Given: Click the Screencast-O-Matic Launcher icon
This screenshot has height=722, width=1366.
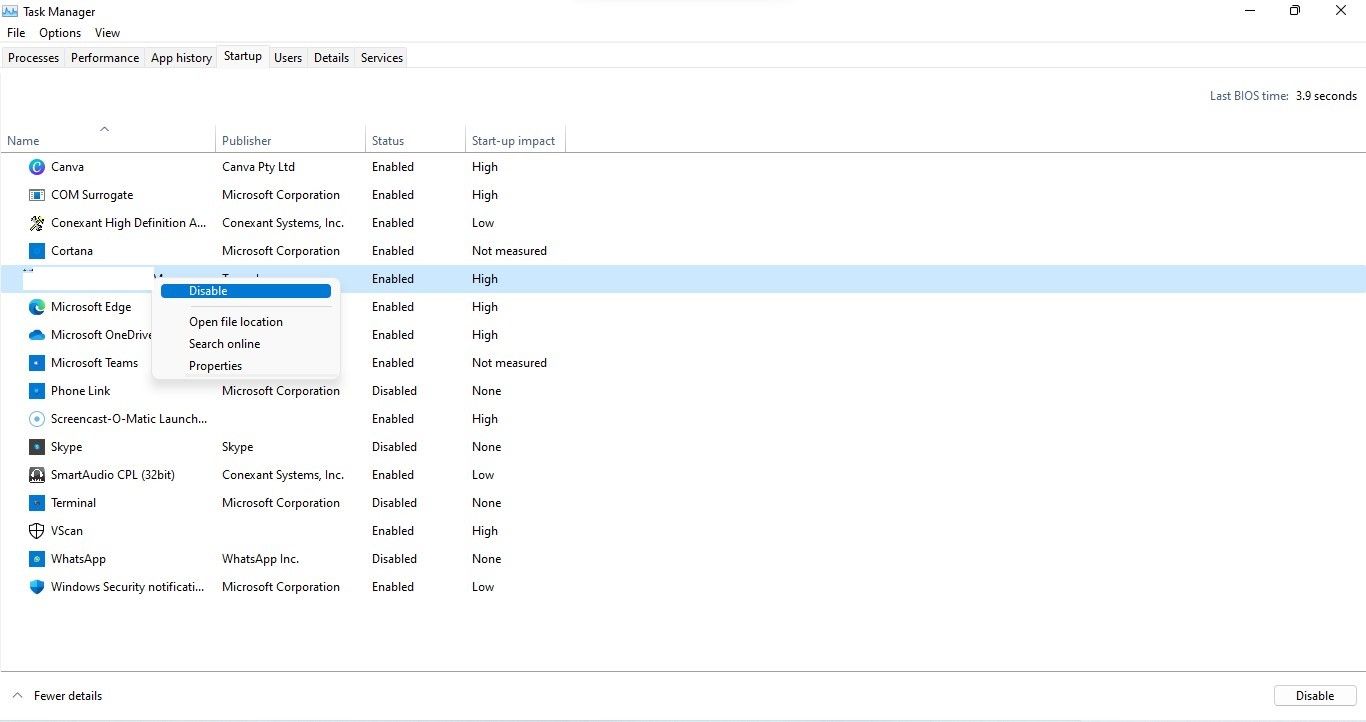Looking at the screenshot, I should tap(37, 419).
